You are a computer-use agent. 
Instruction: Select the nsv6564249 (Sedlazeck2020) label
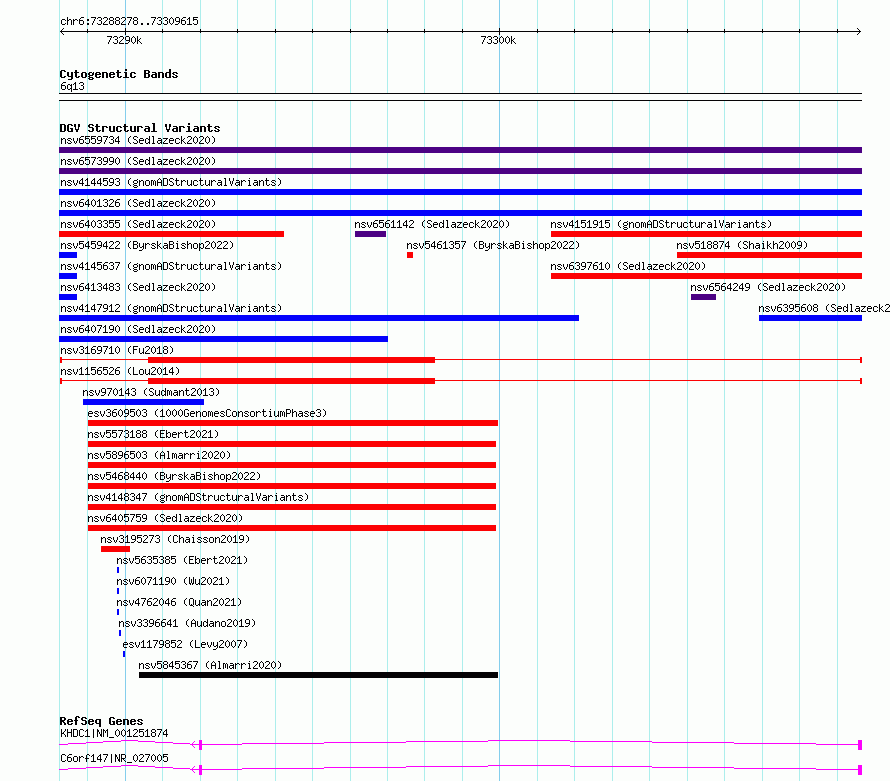[768, 287]
